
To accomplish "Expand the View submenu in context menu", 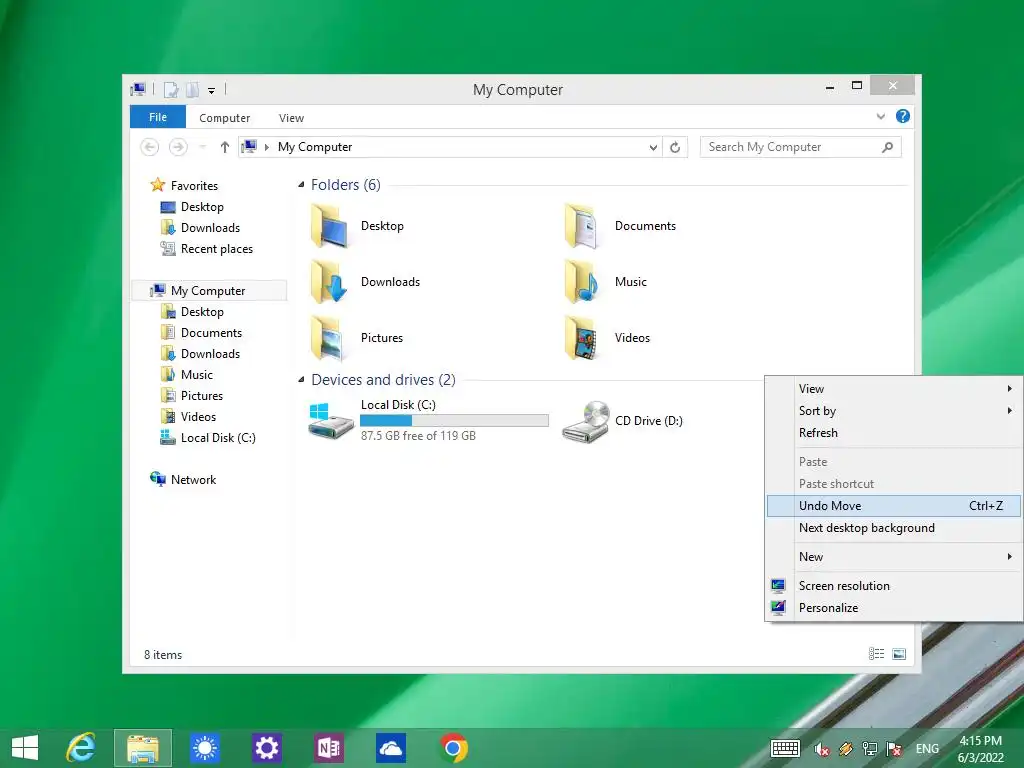I will pyautogui.click(x=1010, y=389).
